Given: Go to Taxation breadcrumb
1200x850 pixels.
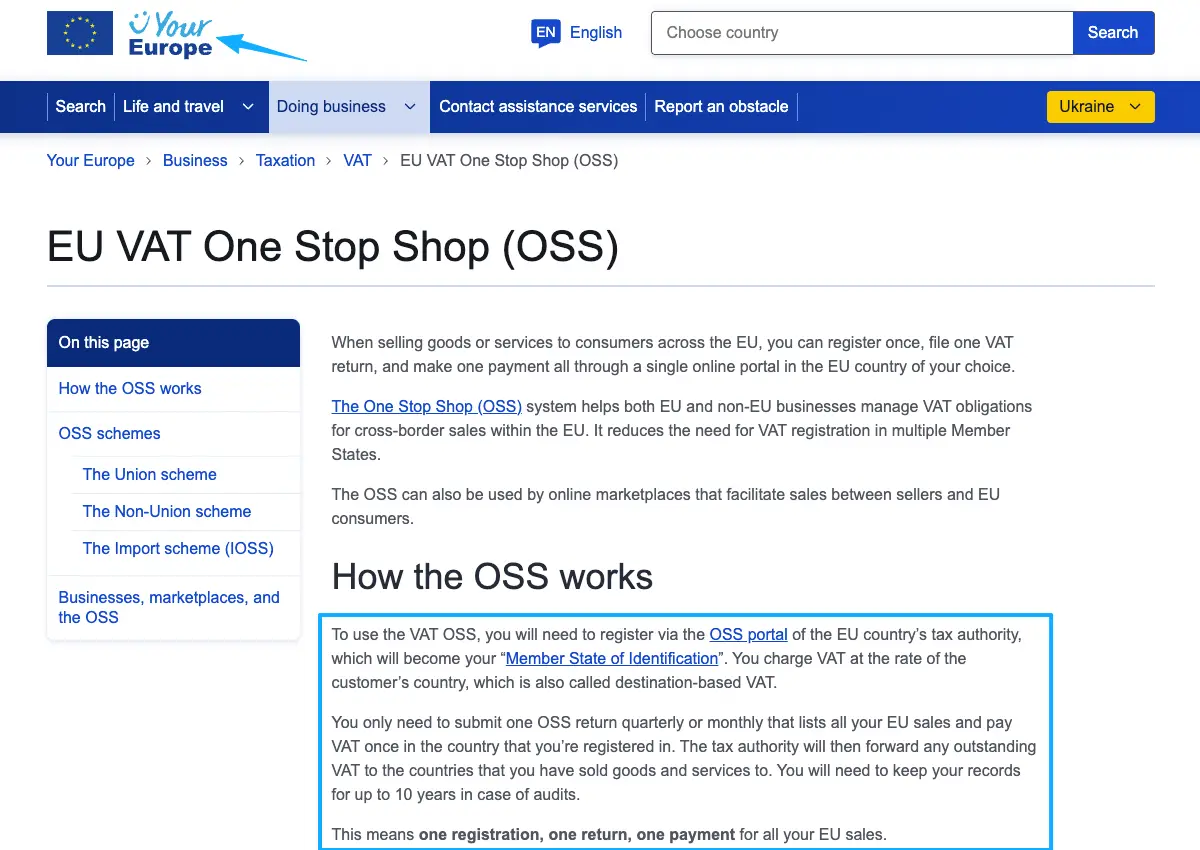Looking at the screenshot, I should (285, 160).
